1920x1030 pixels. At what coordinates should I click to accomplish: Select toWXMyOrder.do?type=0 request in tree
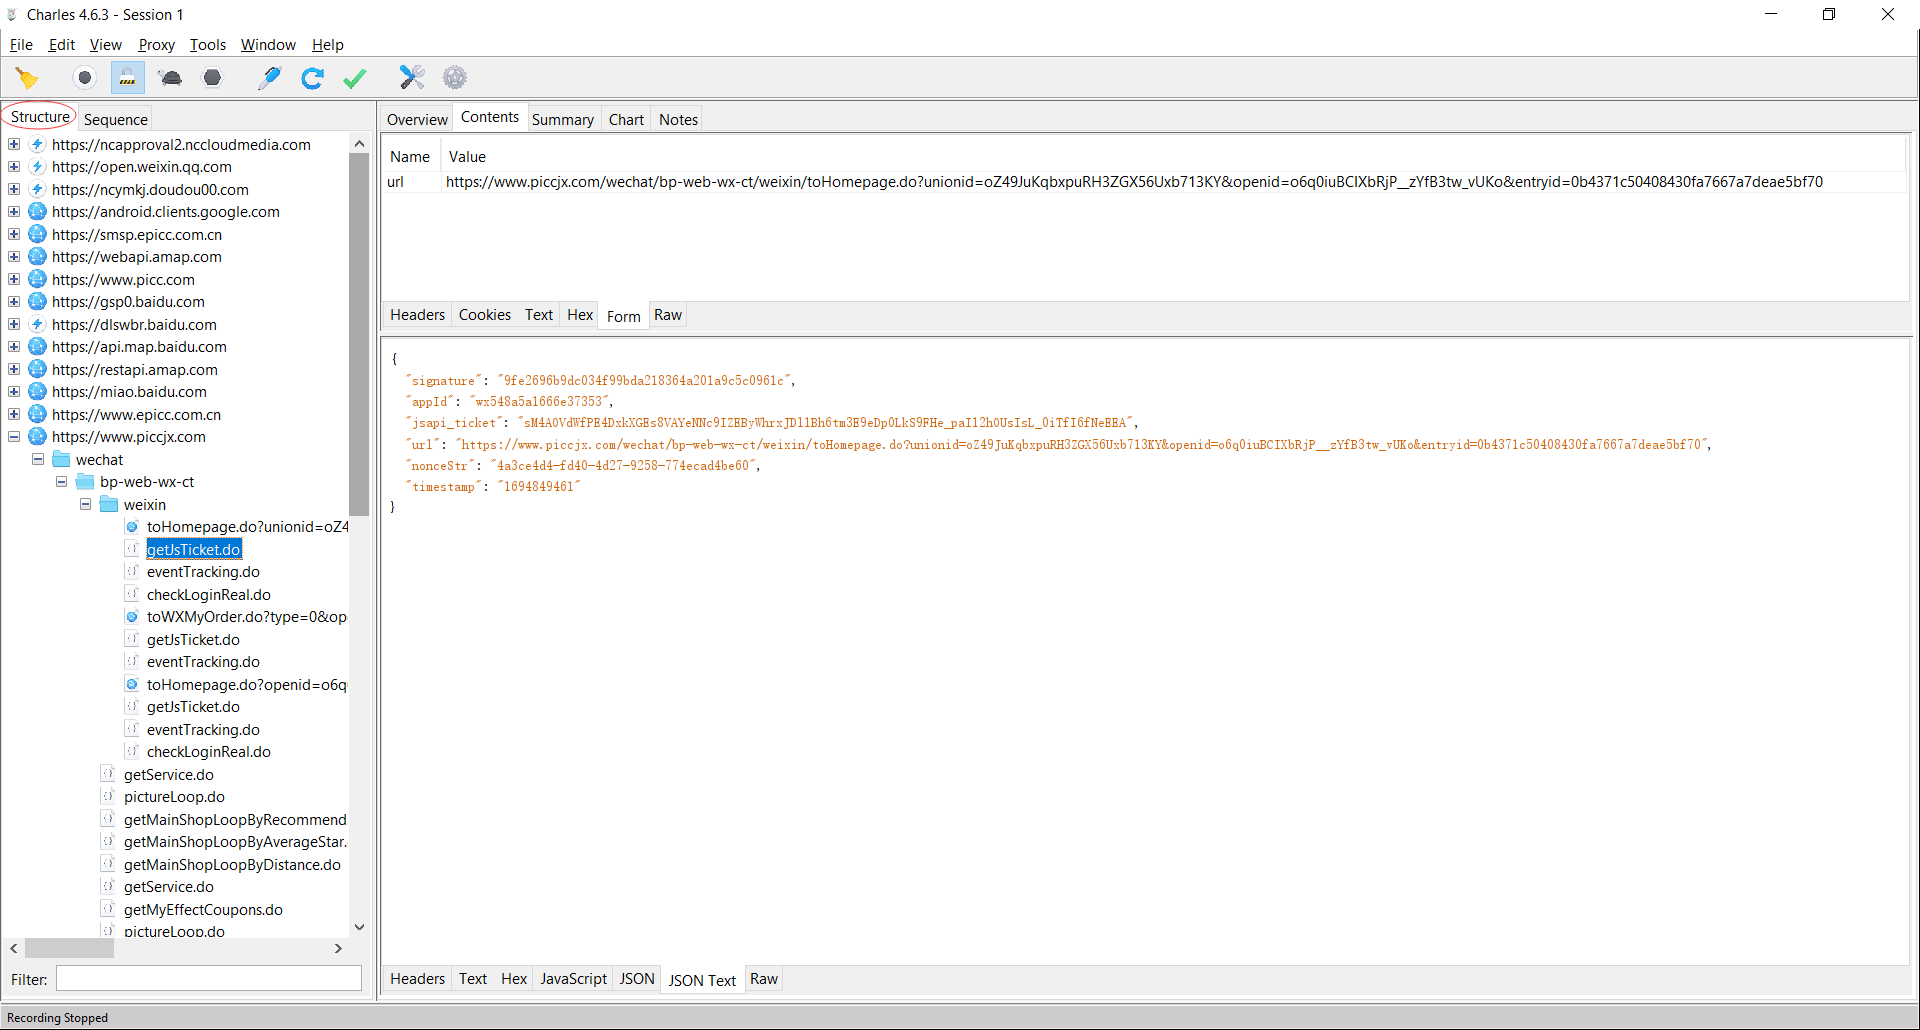coord(247,617)
